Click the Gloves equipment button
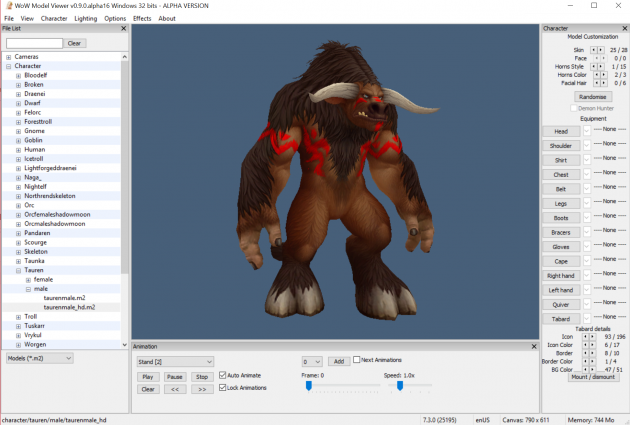The image size is (630, 425). coord(561,247)
